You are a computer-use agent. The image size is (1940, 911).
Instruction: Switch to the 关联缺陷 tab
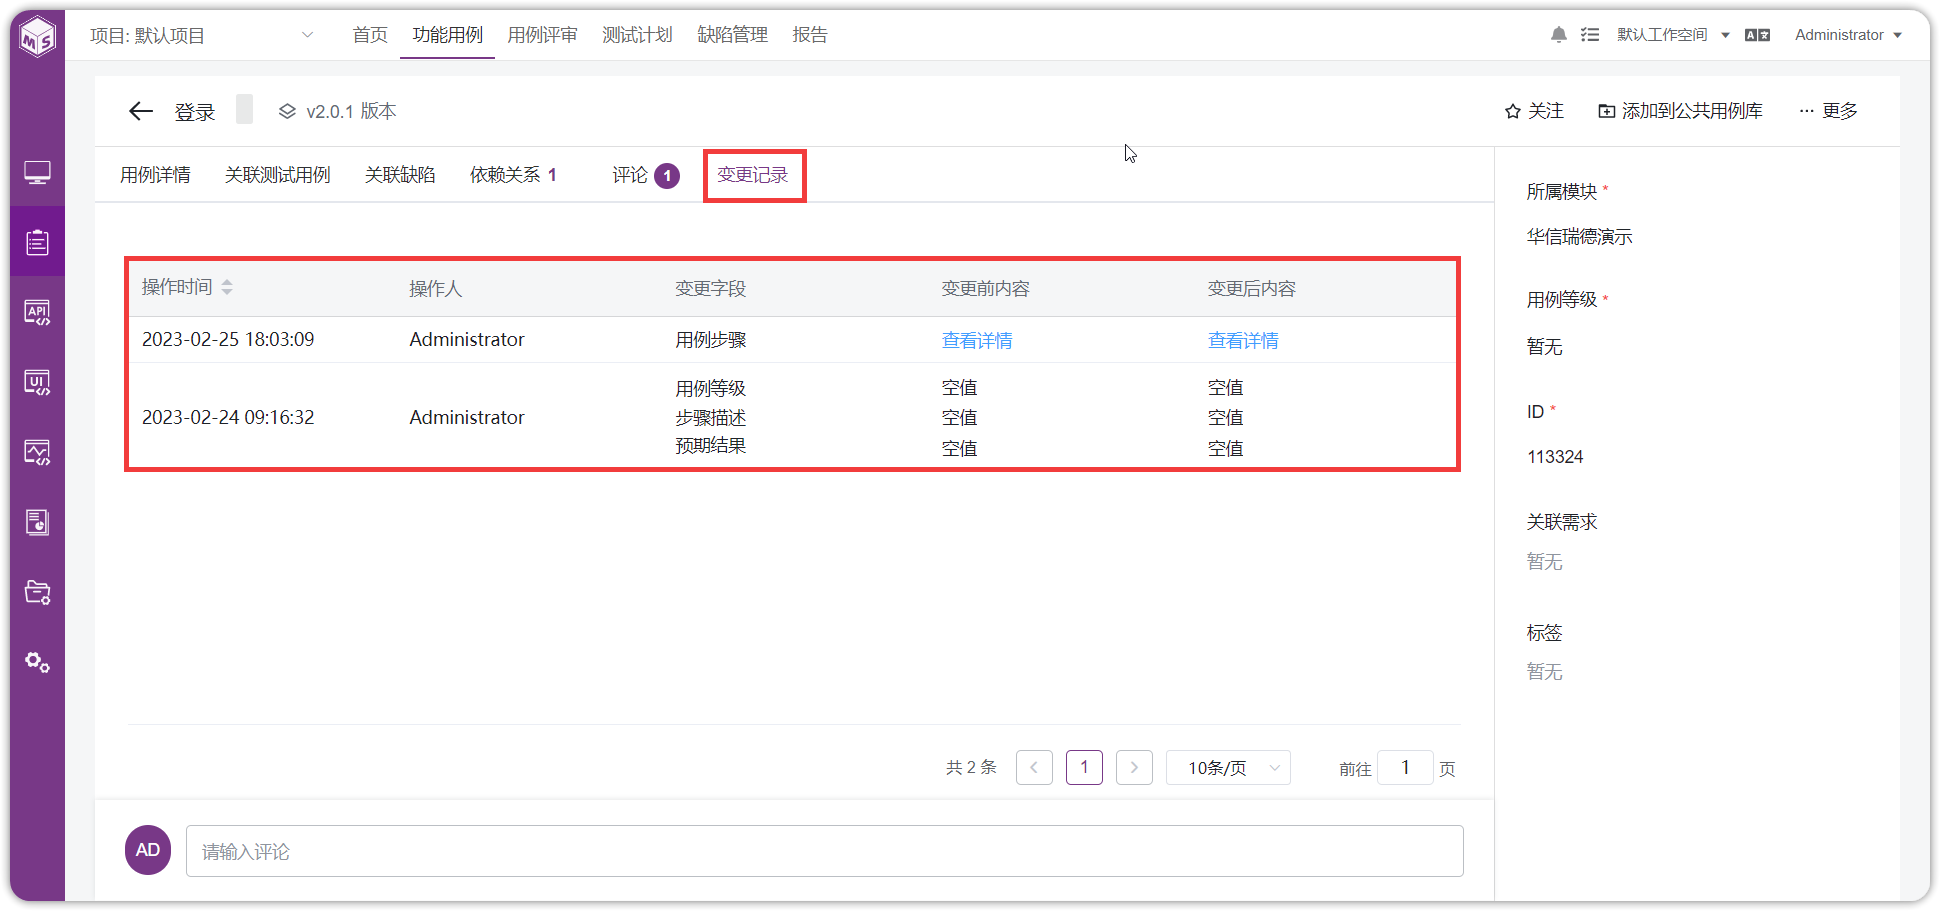400,175
